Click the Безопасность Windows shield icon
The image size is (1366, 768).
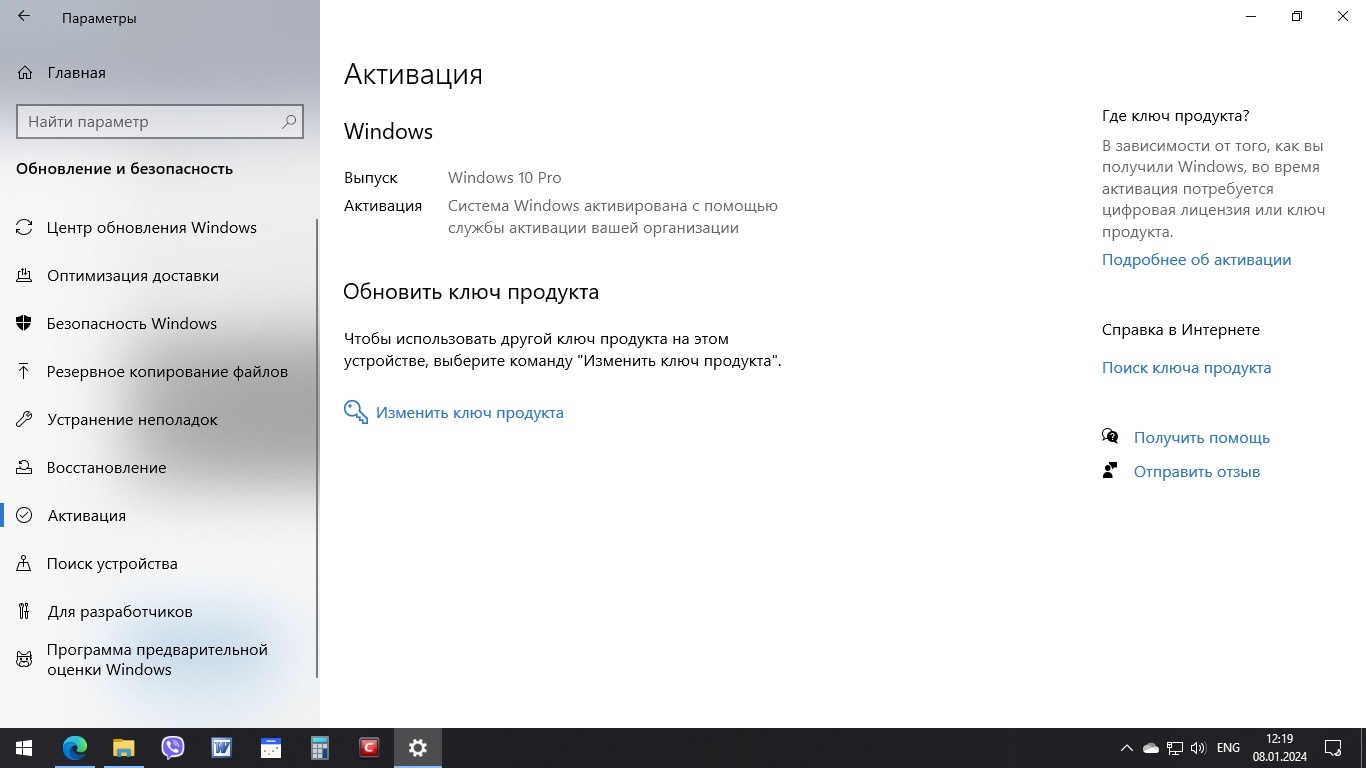[x=24, y=324]
